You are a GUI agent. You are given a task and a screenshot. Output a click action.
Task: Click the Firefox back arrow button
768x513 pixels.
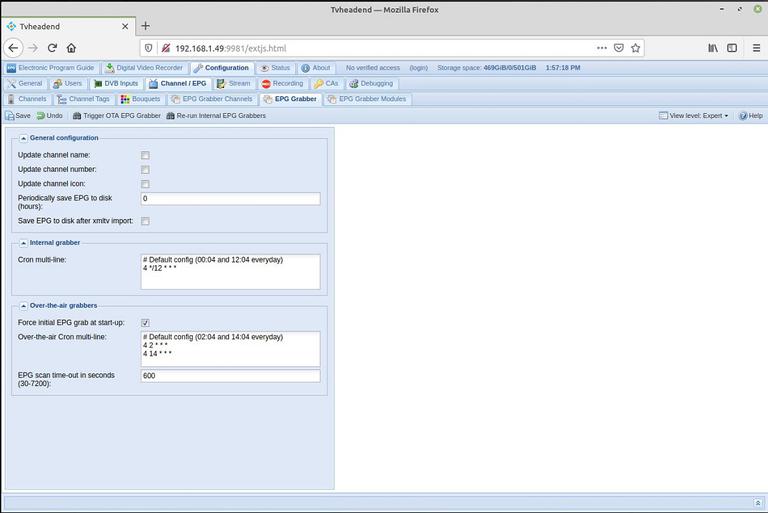[13, 48]
